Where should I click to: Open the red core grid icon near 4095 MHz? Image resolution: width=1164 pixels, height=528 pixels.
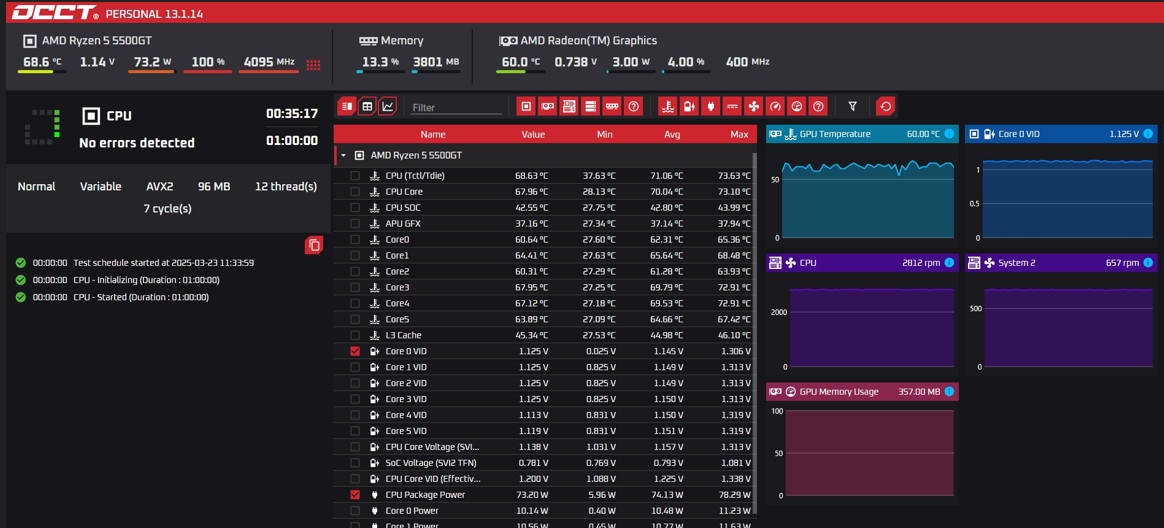(313, 65)
